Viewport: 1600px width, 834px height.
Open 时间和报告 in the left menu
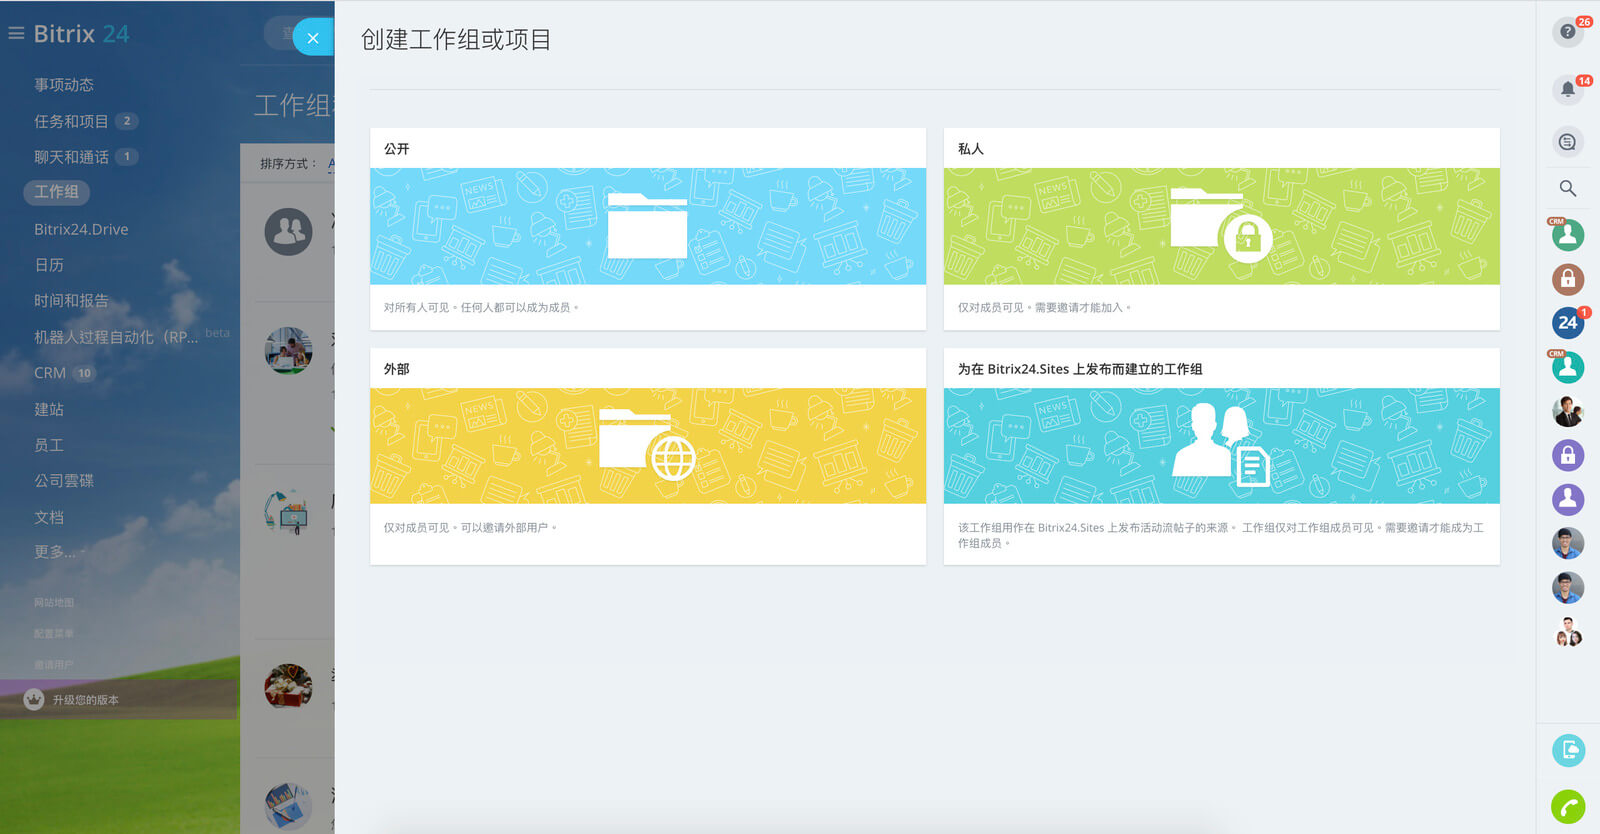(x=71, y=301)
